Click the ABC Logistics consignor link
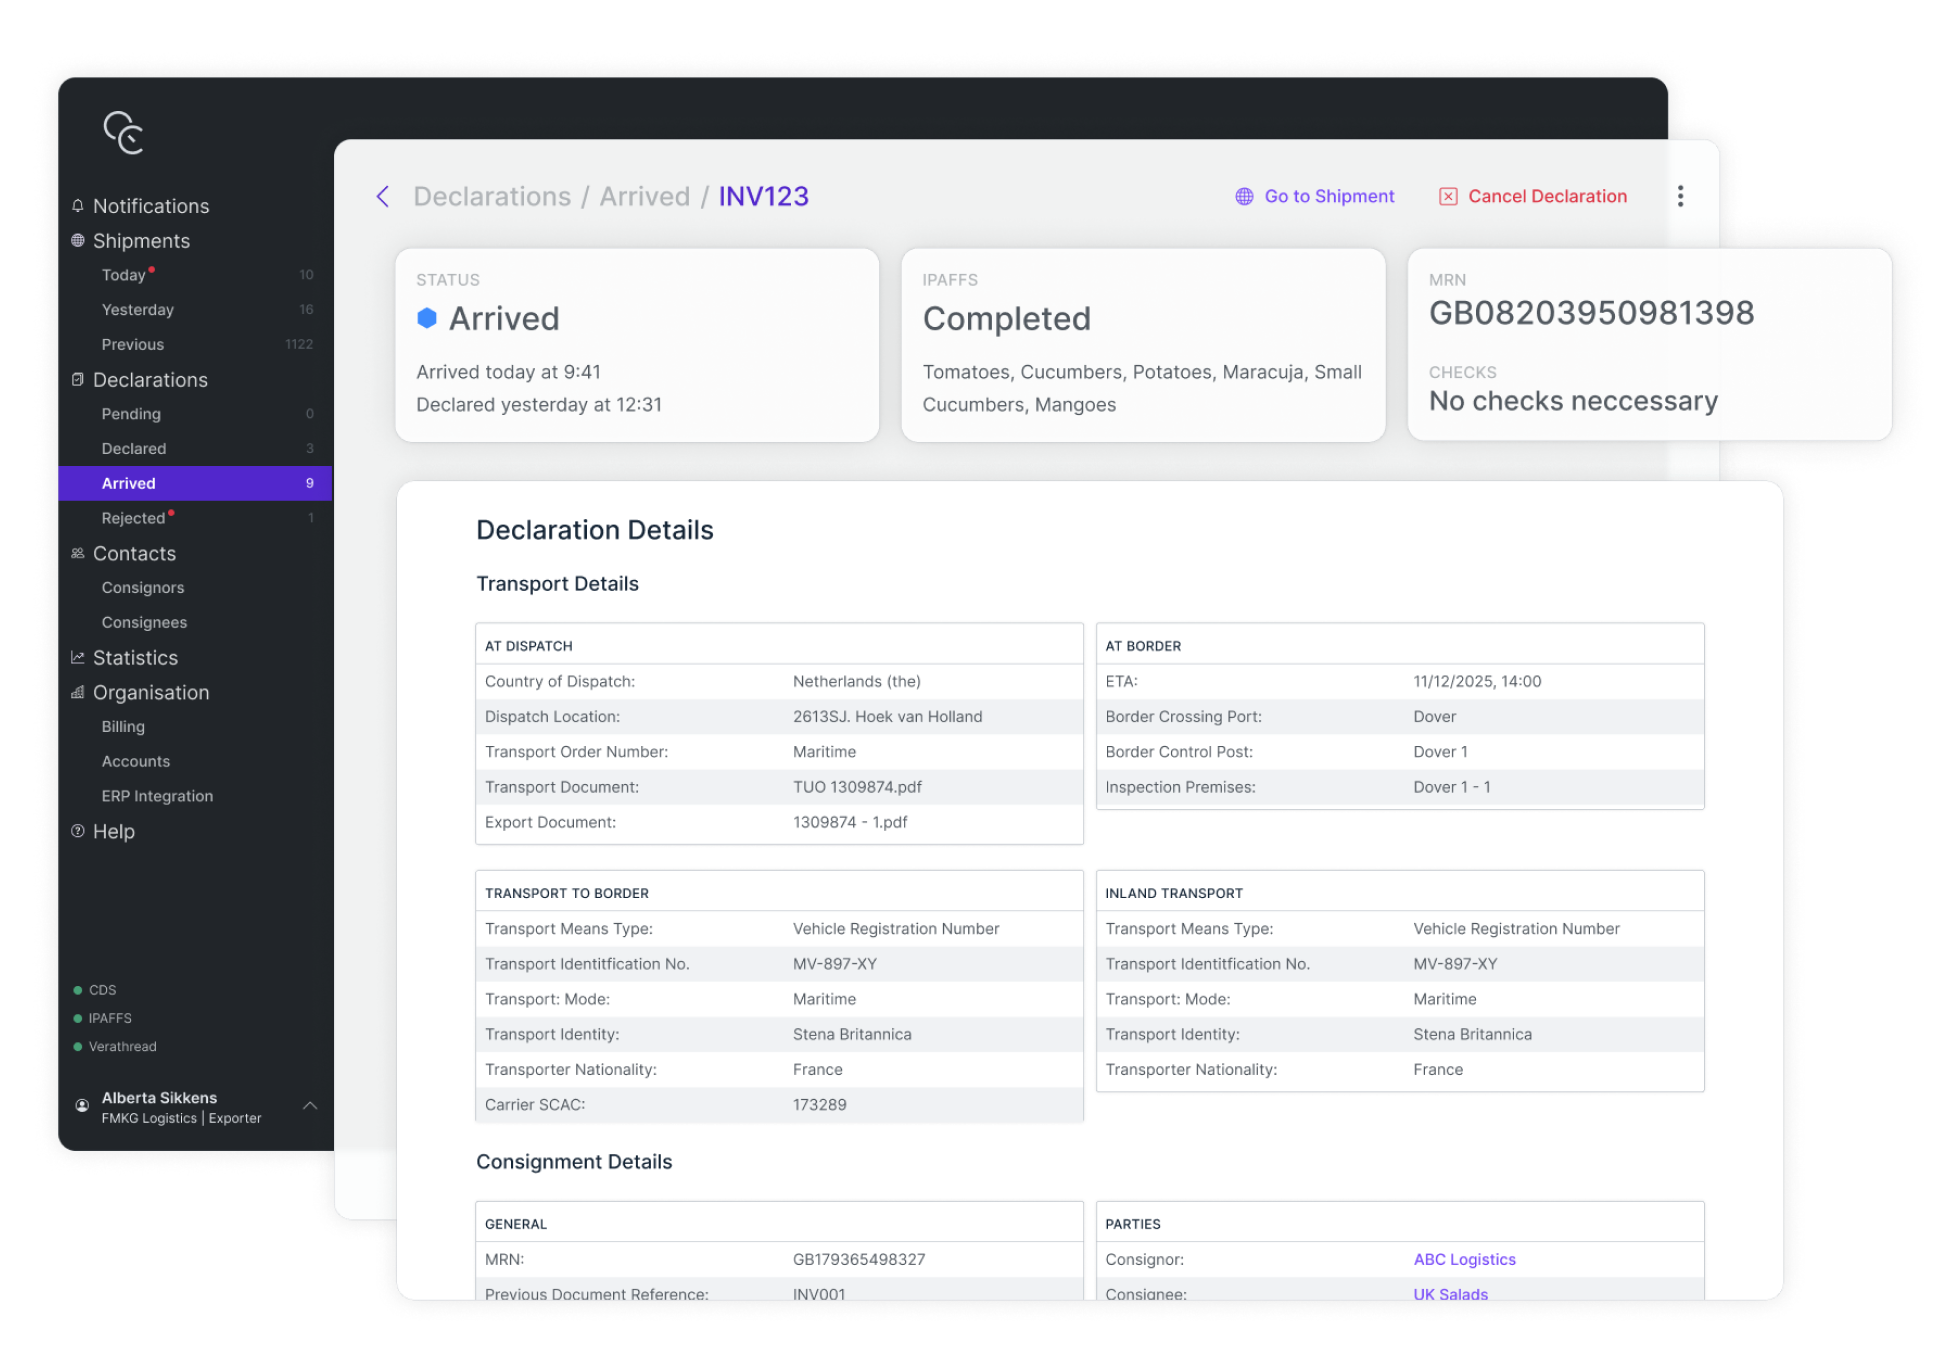1954x1371 pixels. coord(1464,1260)
